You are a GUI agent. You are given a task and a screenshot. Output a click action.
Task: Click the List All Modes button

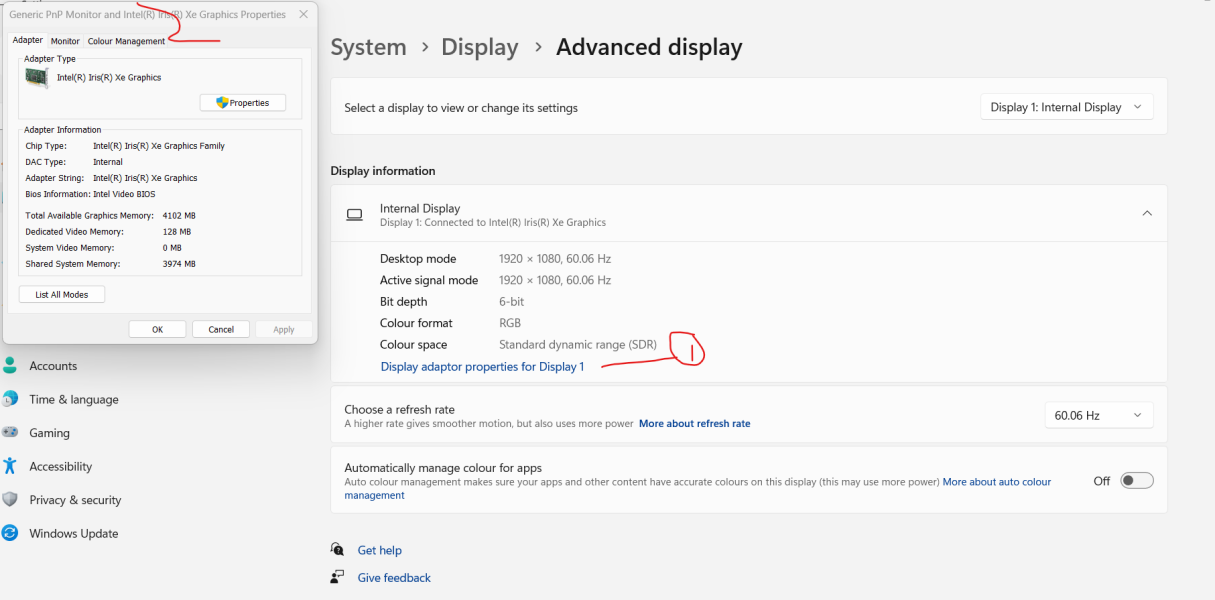pos(61,294)
